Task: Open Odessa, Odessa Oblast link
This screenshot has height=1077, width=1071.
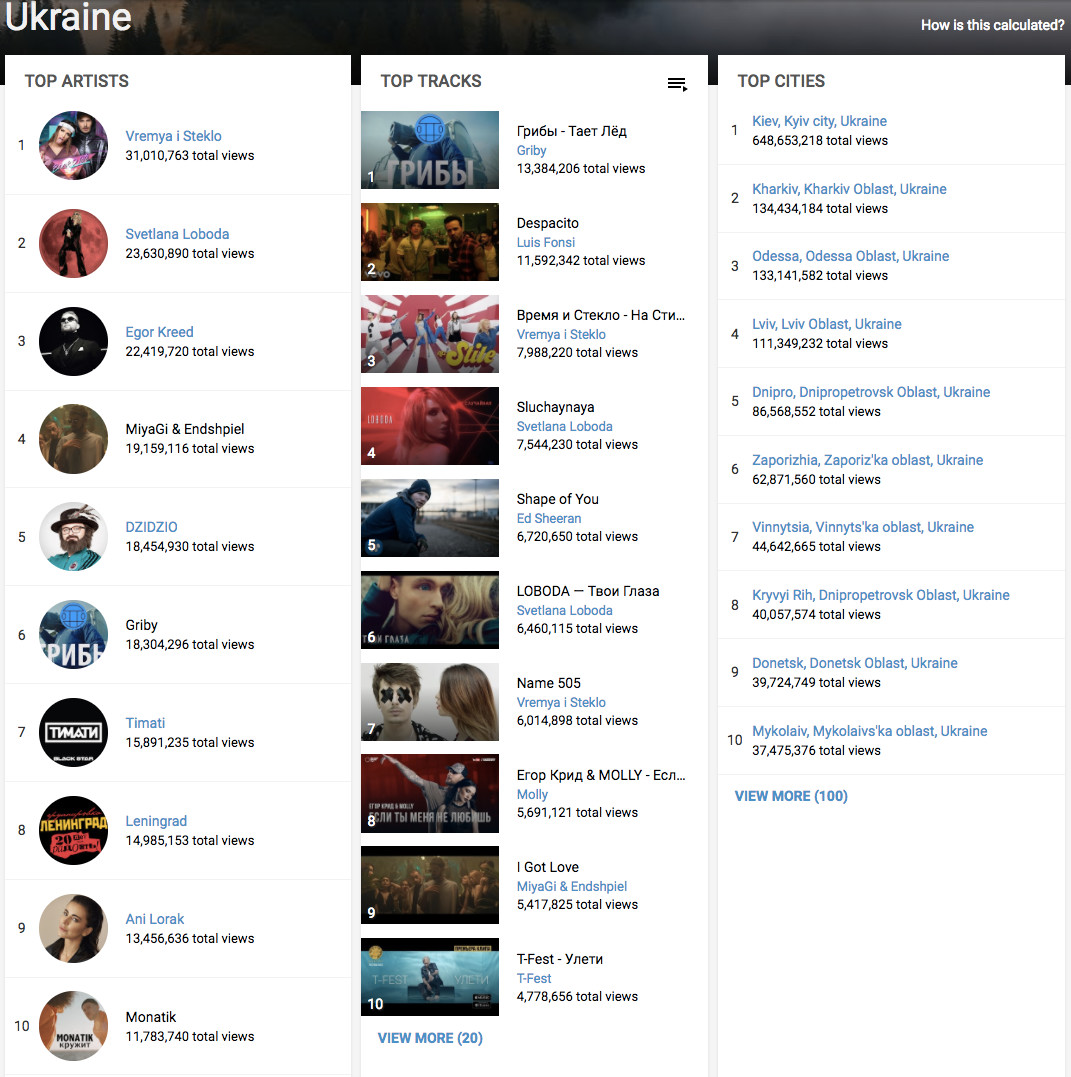Action: point(850,256)
